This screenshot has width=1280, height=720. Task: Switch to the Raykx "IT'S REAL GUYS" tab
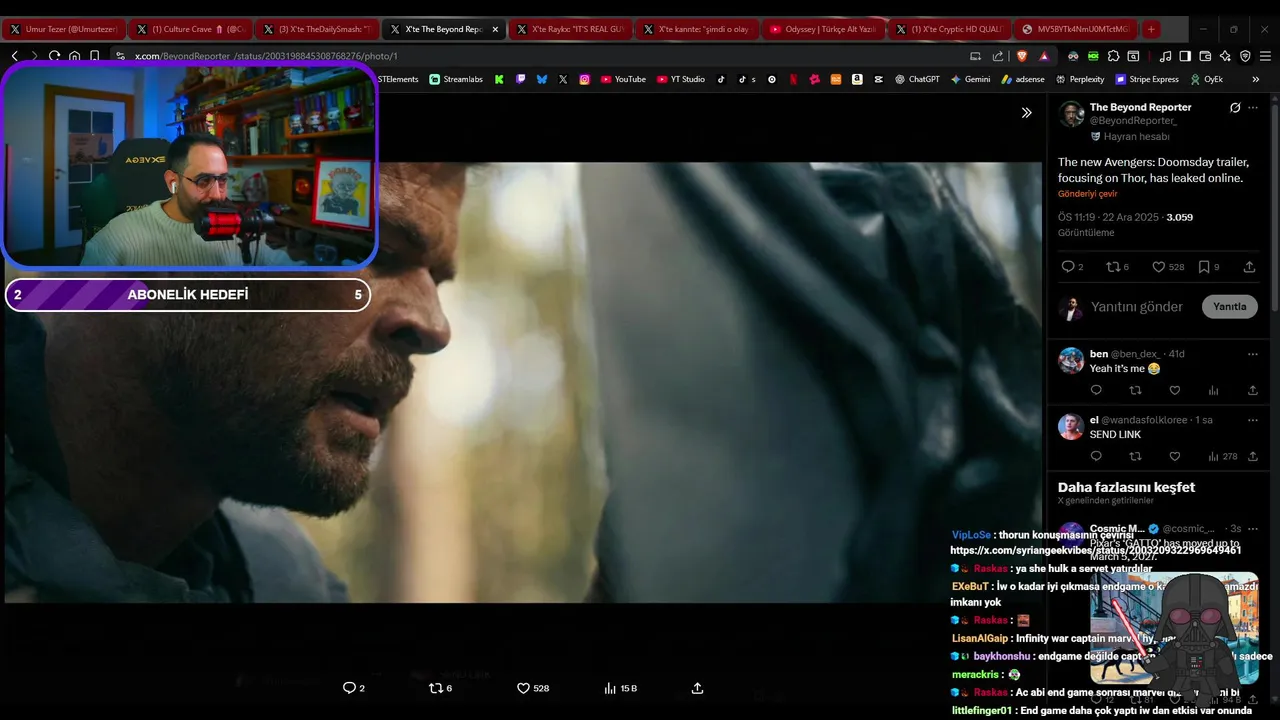[569, 29]
